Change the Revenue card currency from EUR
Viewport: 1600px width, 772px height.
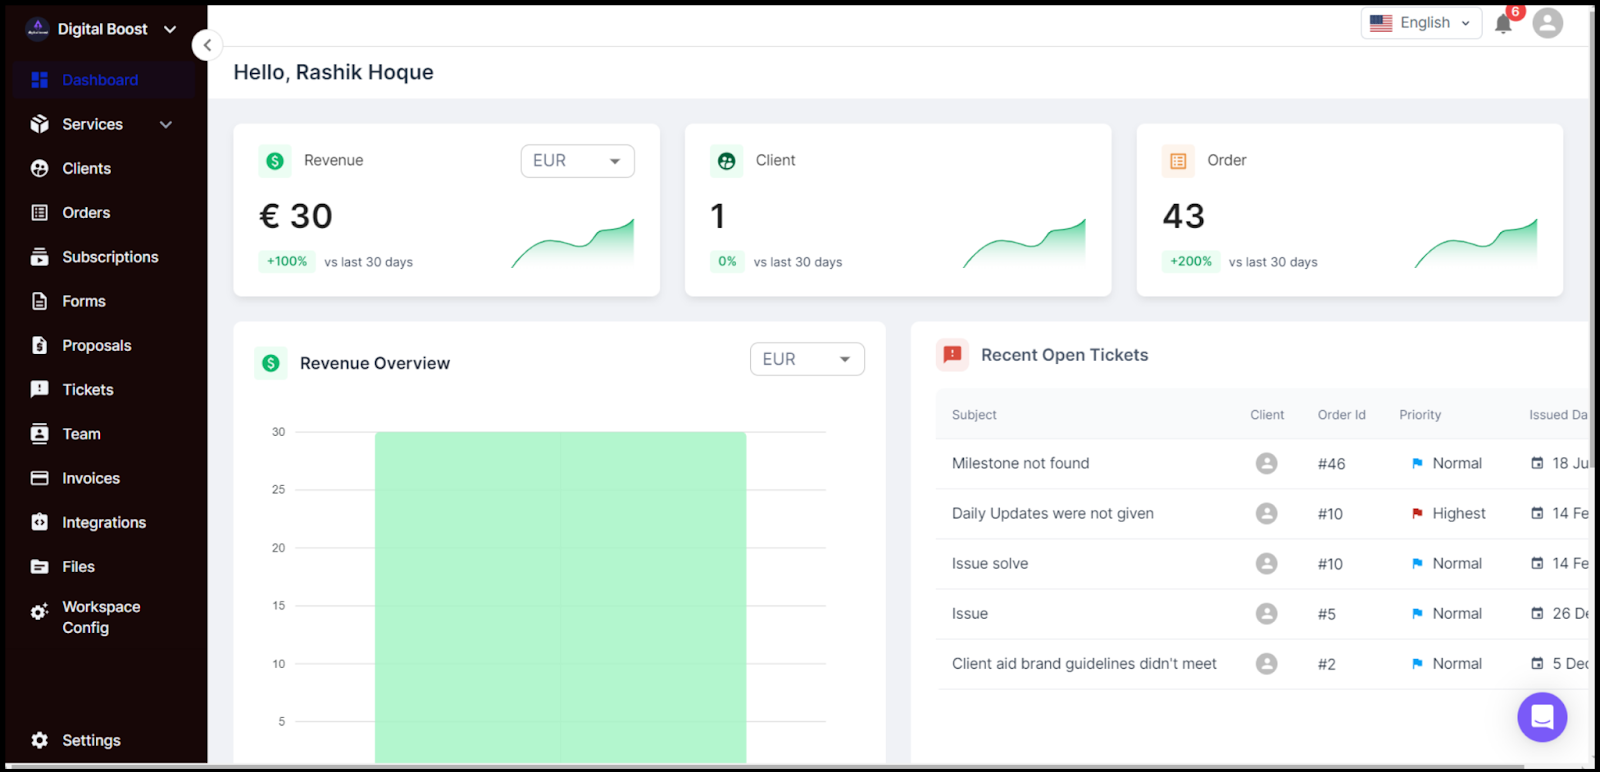[x=577, y=161]
